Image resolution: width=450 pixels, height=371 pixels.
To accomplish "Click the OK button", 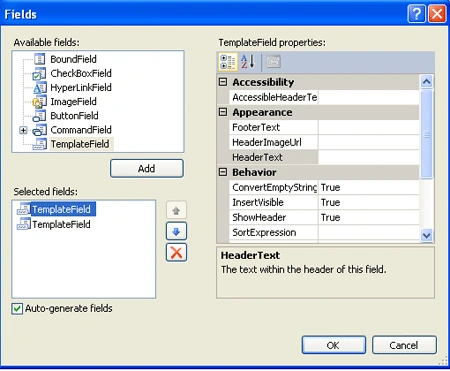I will point(334,345).
